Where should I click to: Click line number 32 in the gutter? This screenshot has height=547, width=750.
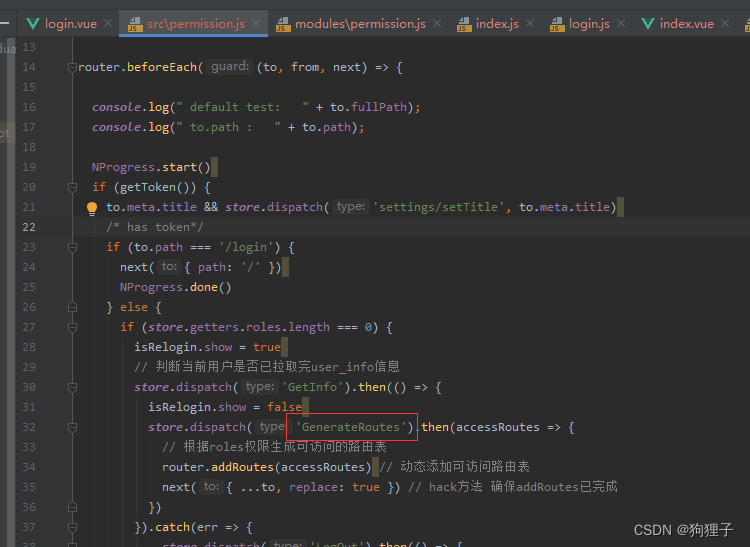29,427
